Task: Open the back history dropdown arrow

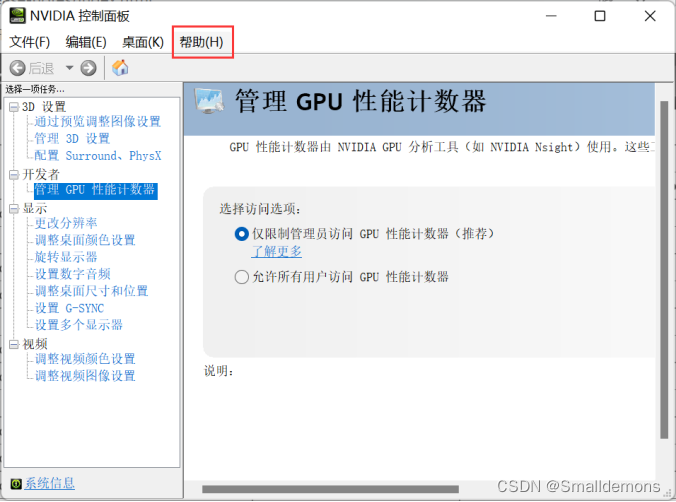Action: point(69,68)
